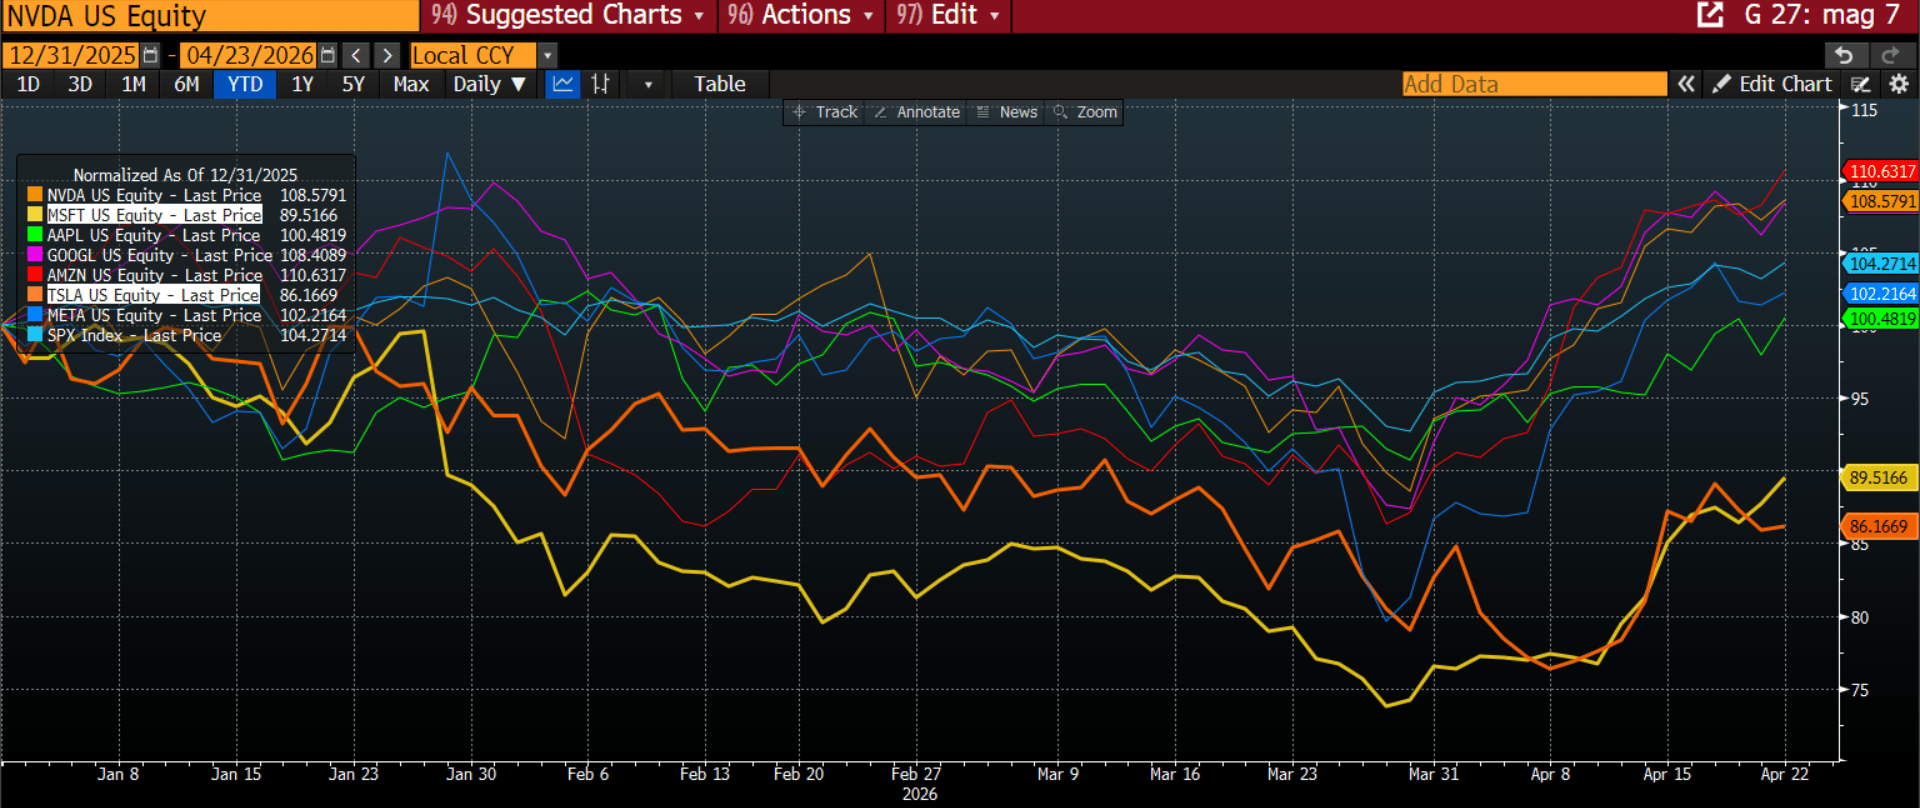Screen dimensions: 1920x808
Task: Toggle the Annotate mode
Action: pyautogui.click(x=917, y=112)
